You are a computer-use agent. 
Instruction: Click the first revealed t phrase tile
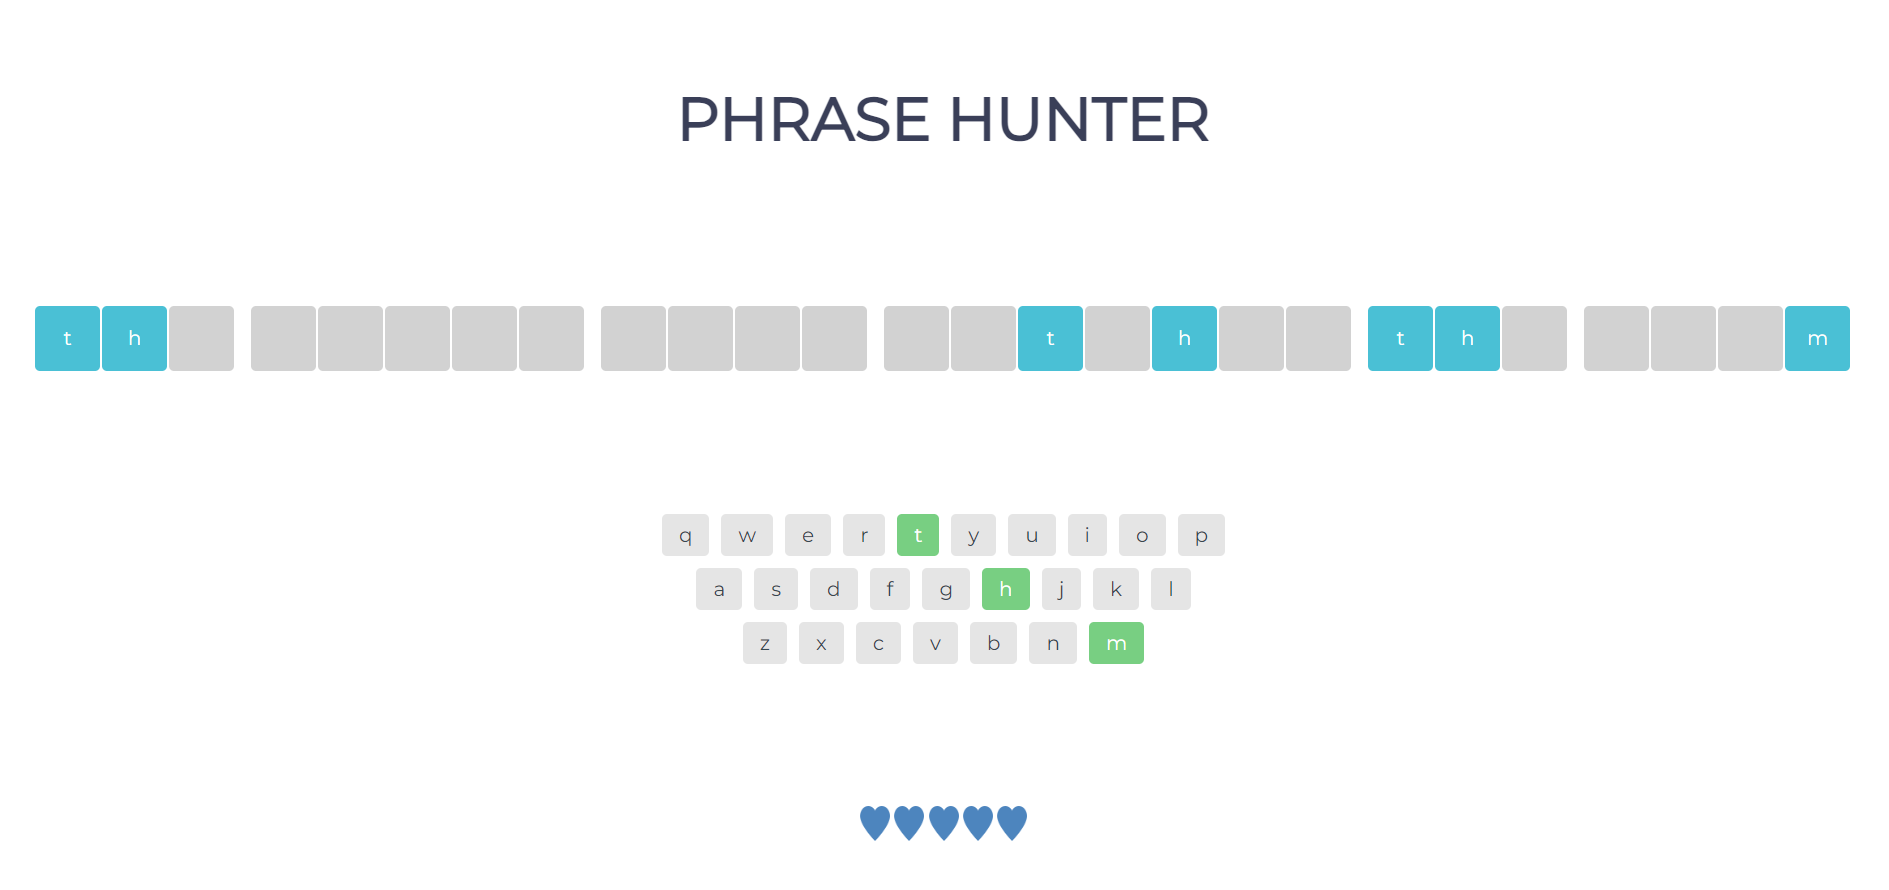tap(67, 338)
